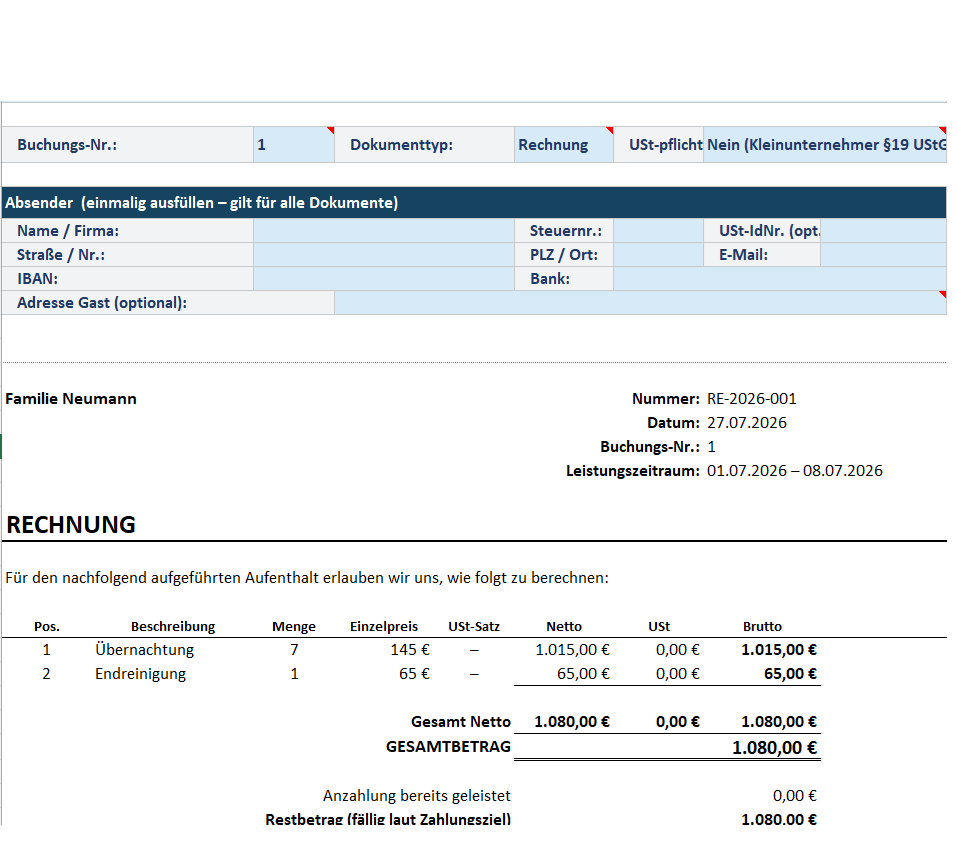Select the 'Beschreibung' column header
Image resolution: width=957 pixels, height=858 pixels.
173,626
